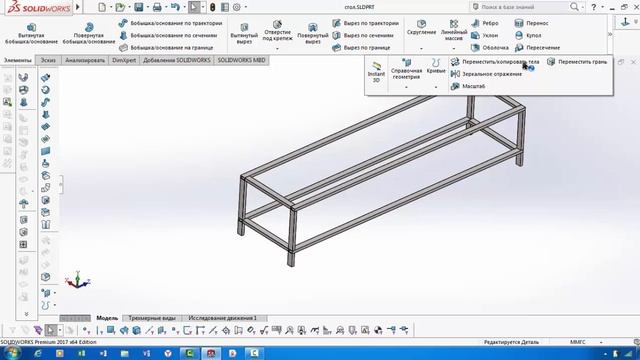
Task: Expand the Save dropdown arrow
Action: click(x=147, y=7)
